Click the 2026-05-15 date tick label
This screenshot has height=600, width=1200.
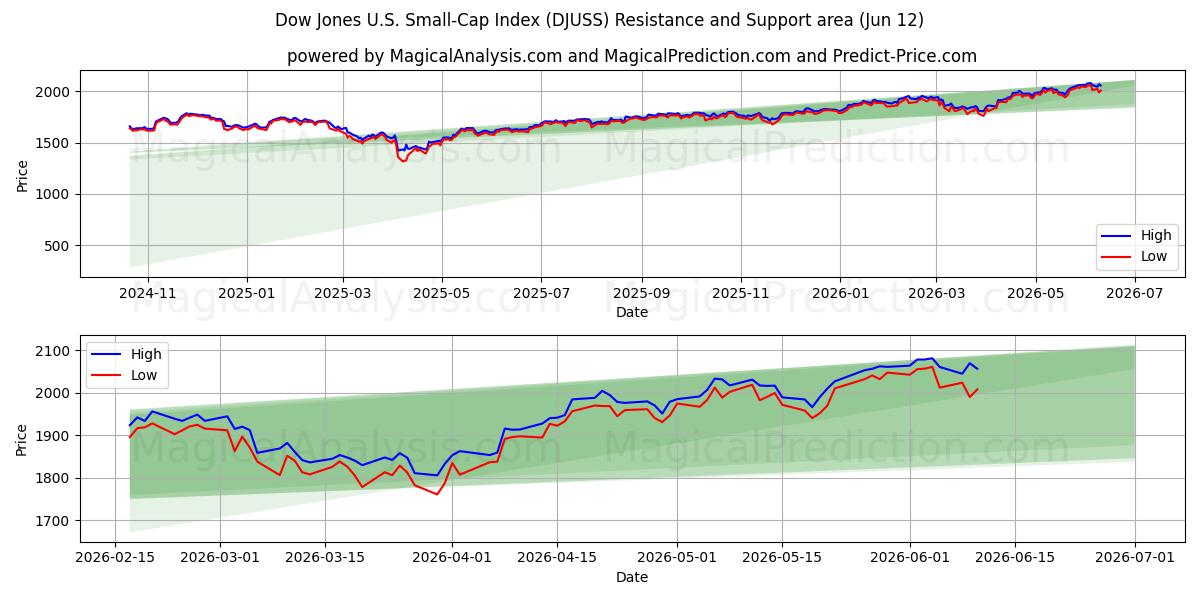click(782, 558)
